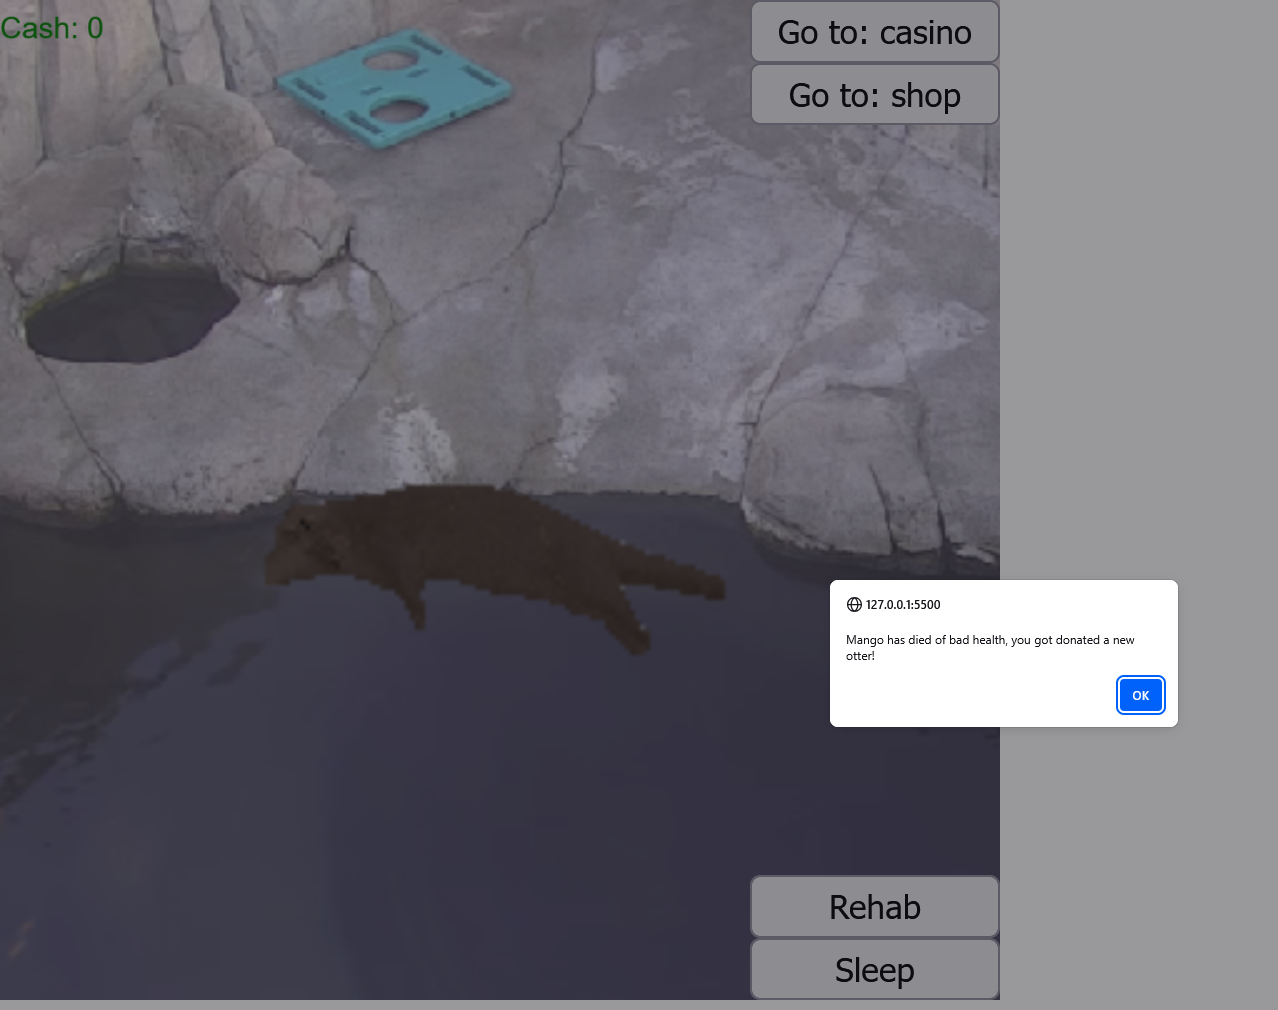This screenshot has height=1010, width=1278.
Task: Send the otter to Rehab
Action: point(874,906)
